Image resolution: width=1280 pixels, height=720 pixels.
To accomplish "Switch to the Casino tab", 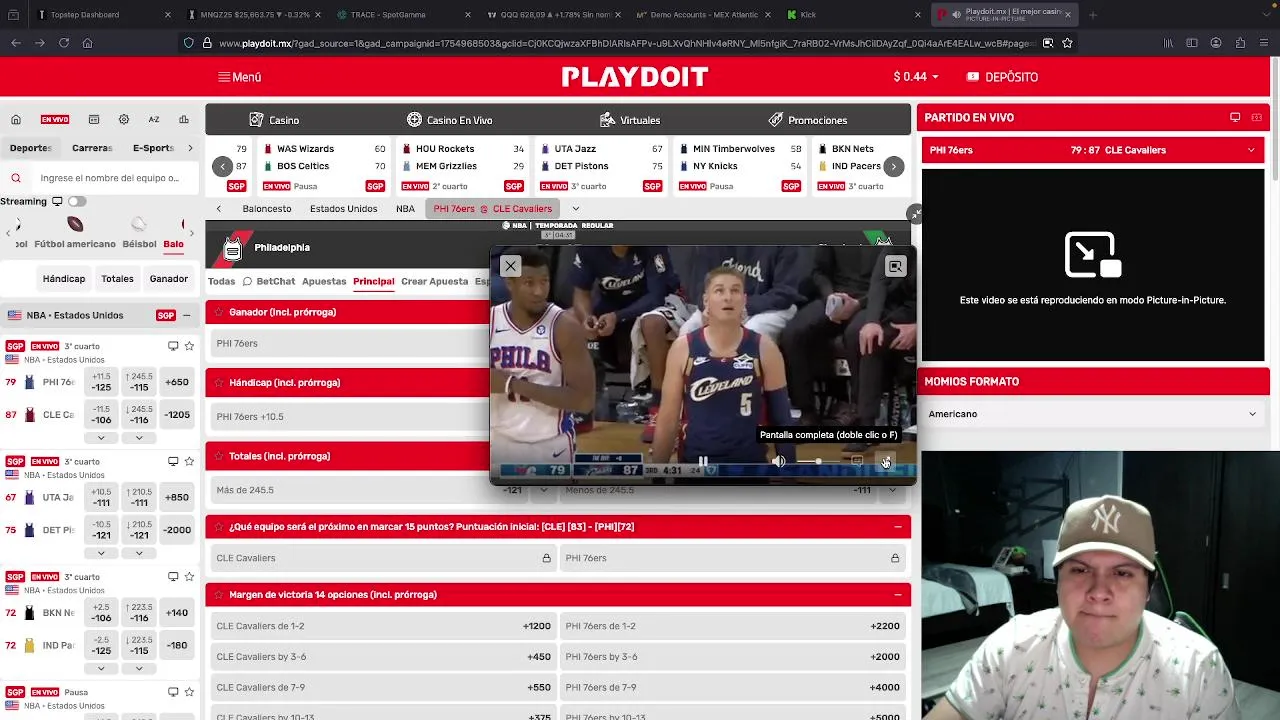I will click(274, 120).
